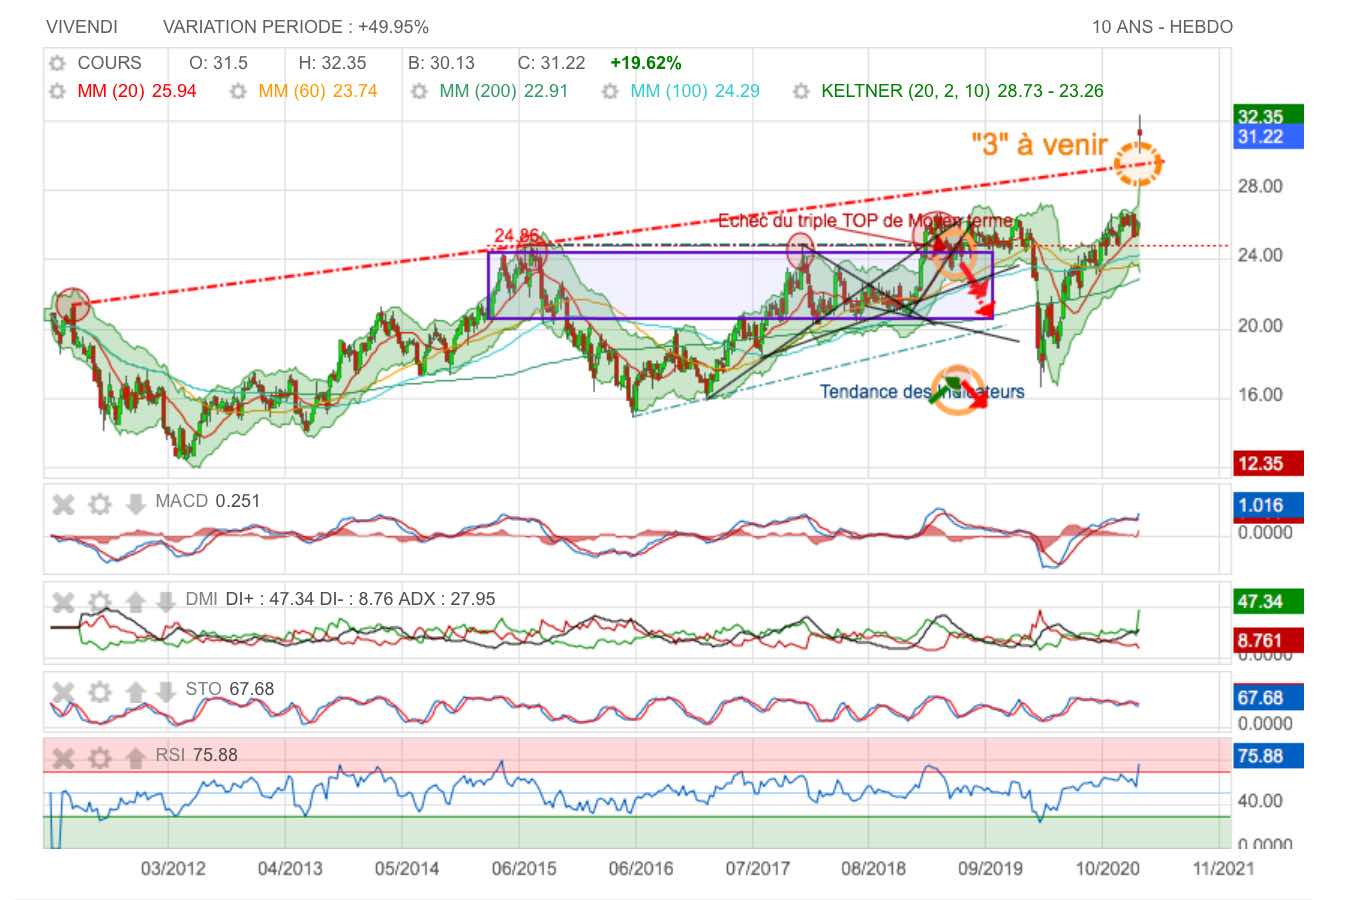Move the DMI panel down
This screenshot has width=1358, height=900.
[x=166, y=602]
